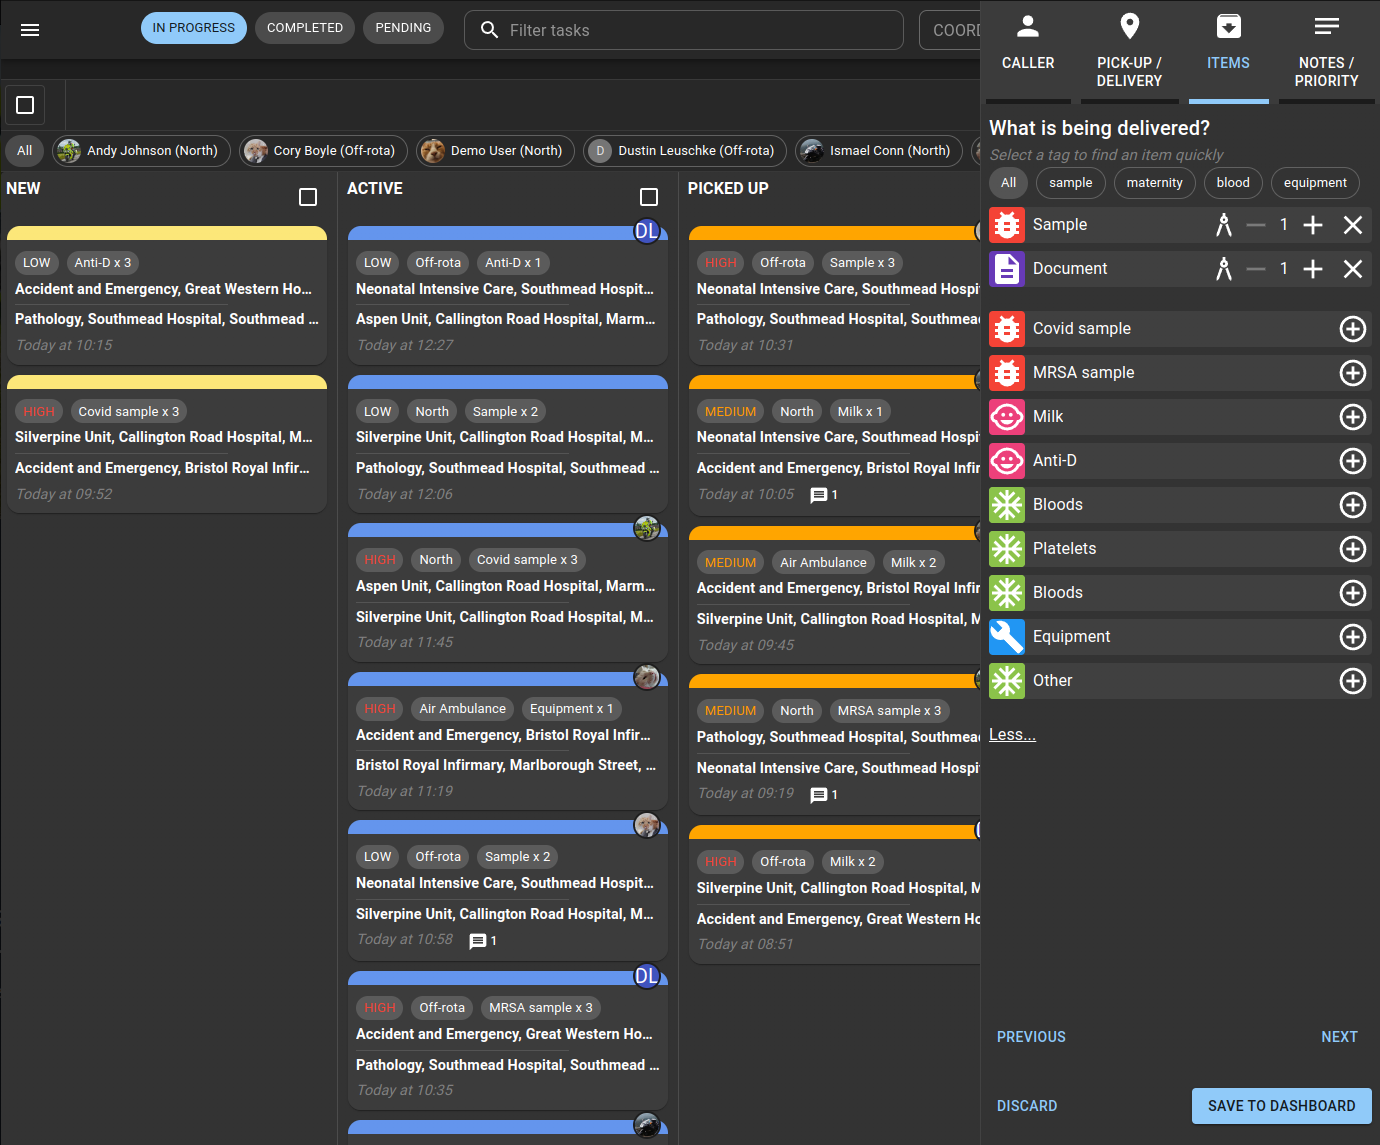Image resolution: width=1380 pixels, height=1145 pixels.
Task: Collapse item list with Less link
Action: click(x=1012, y=735)
